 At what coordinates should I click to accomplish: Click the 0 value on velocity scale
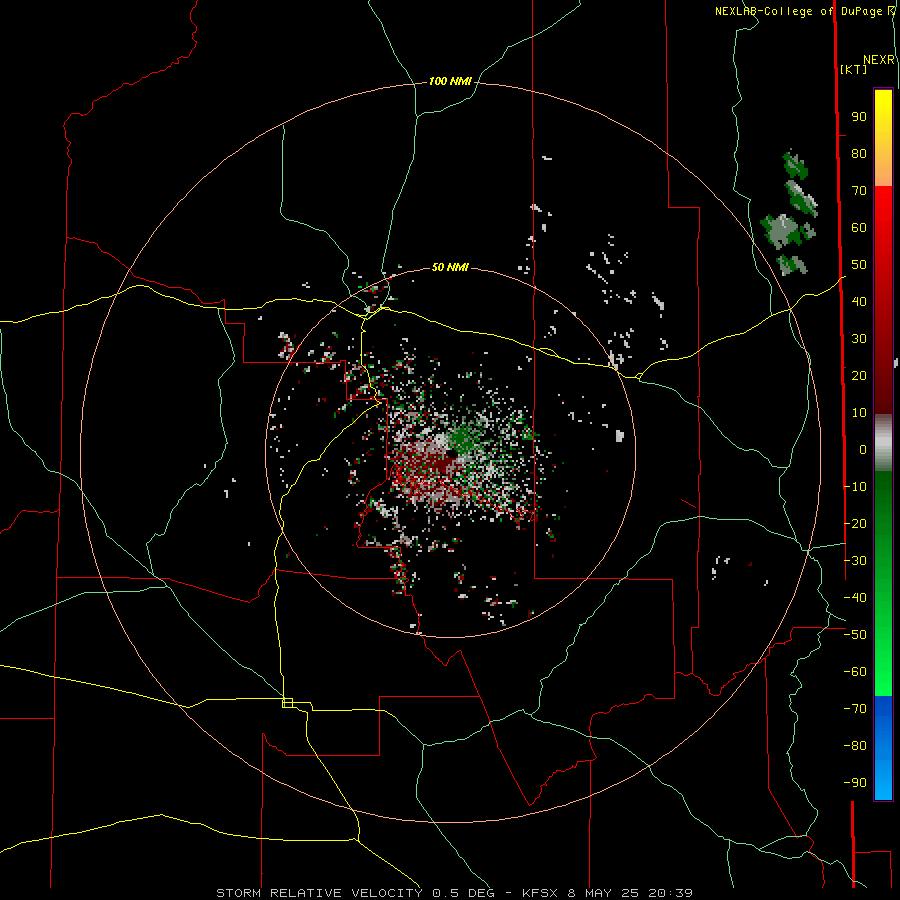tap(863, 450)
